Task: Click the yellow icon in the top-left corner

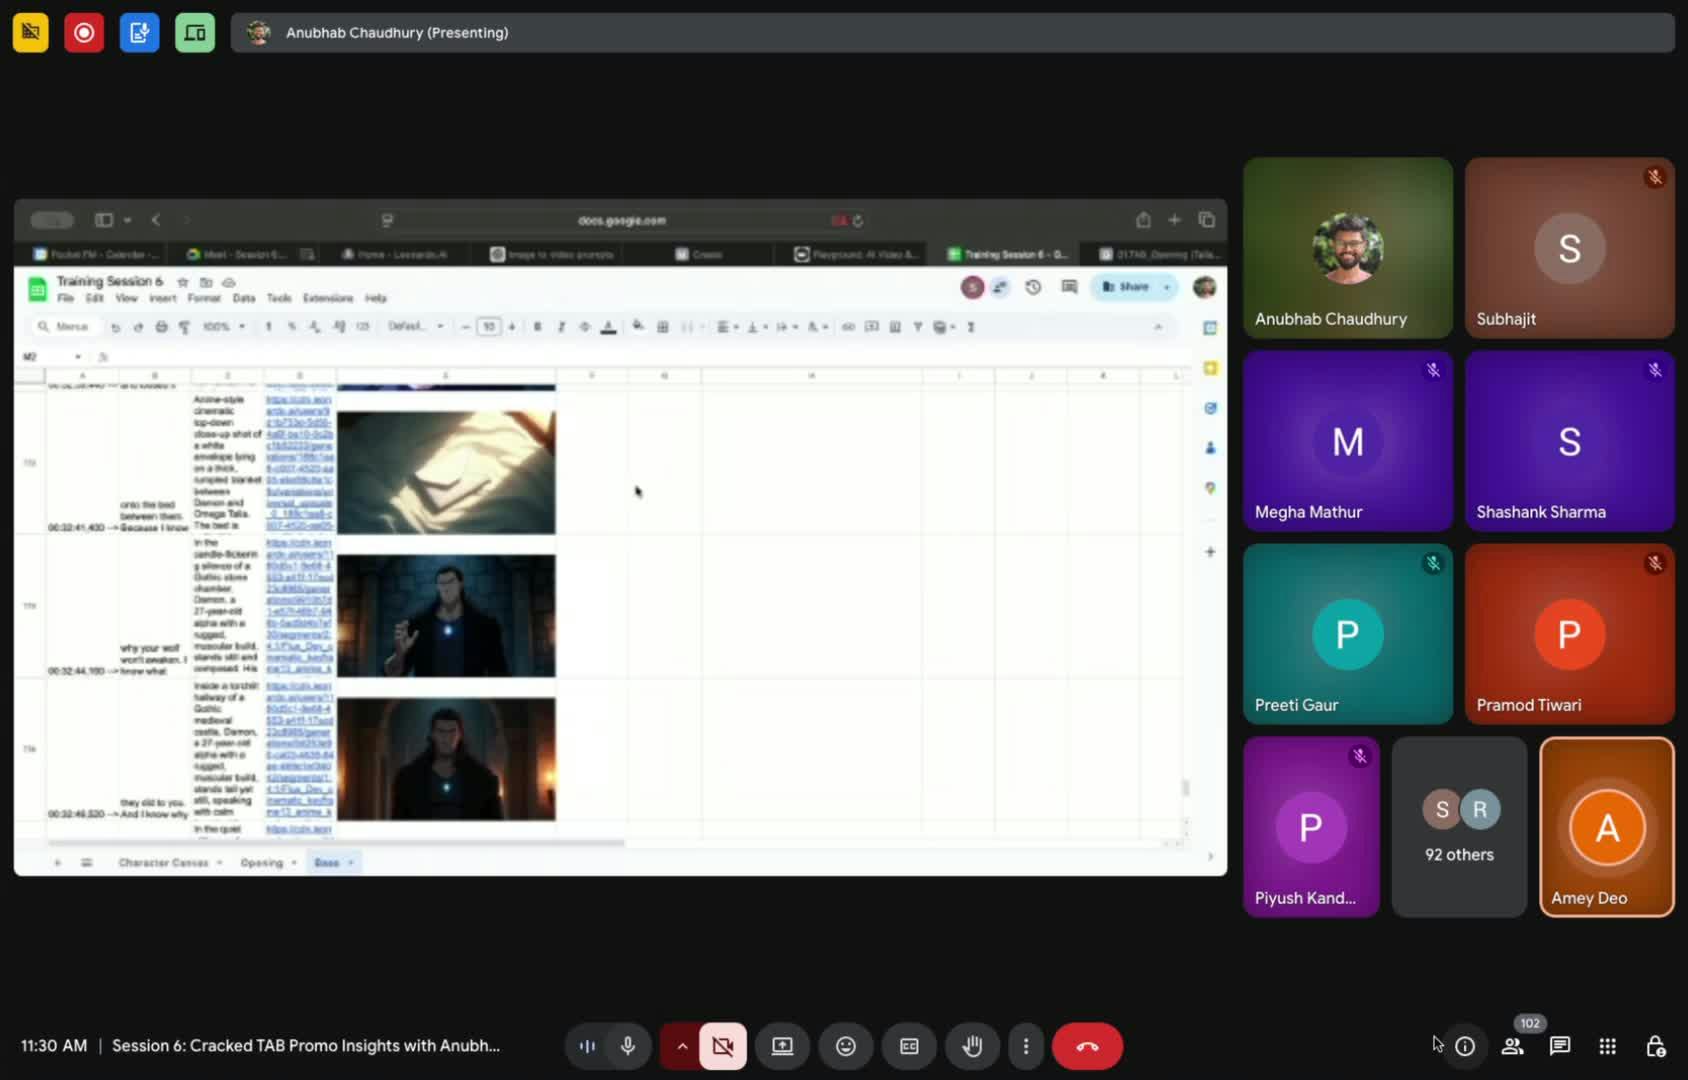Action: [31, 33]
